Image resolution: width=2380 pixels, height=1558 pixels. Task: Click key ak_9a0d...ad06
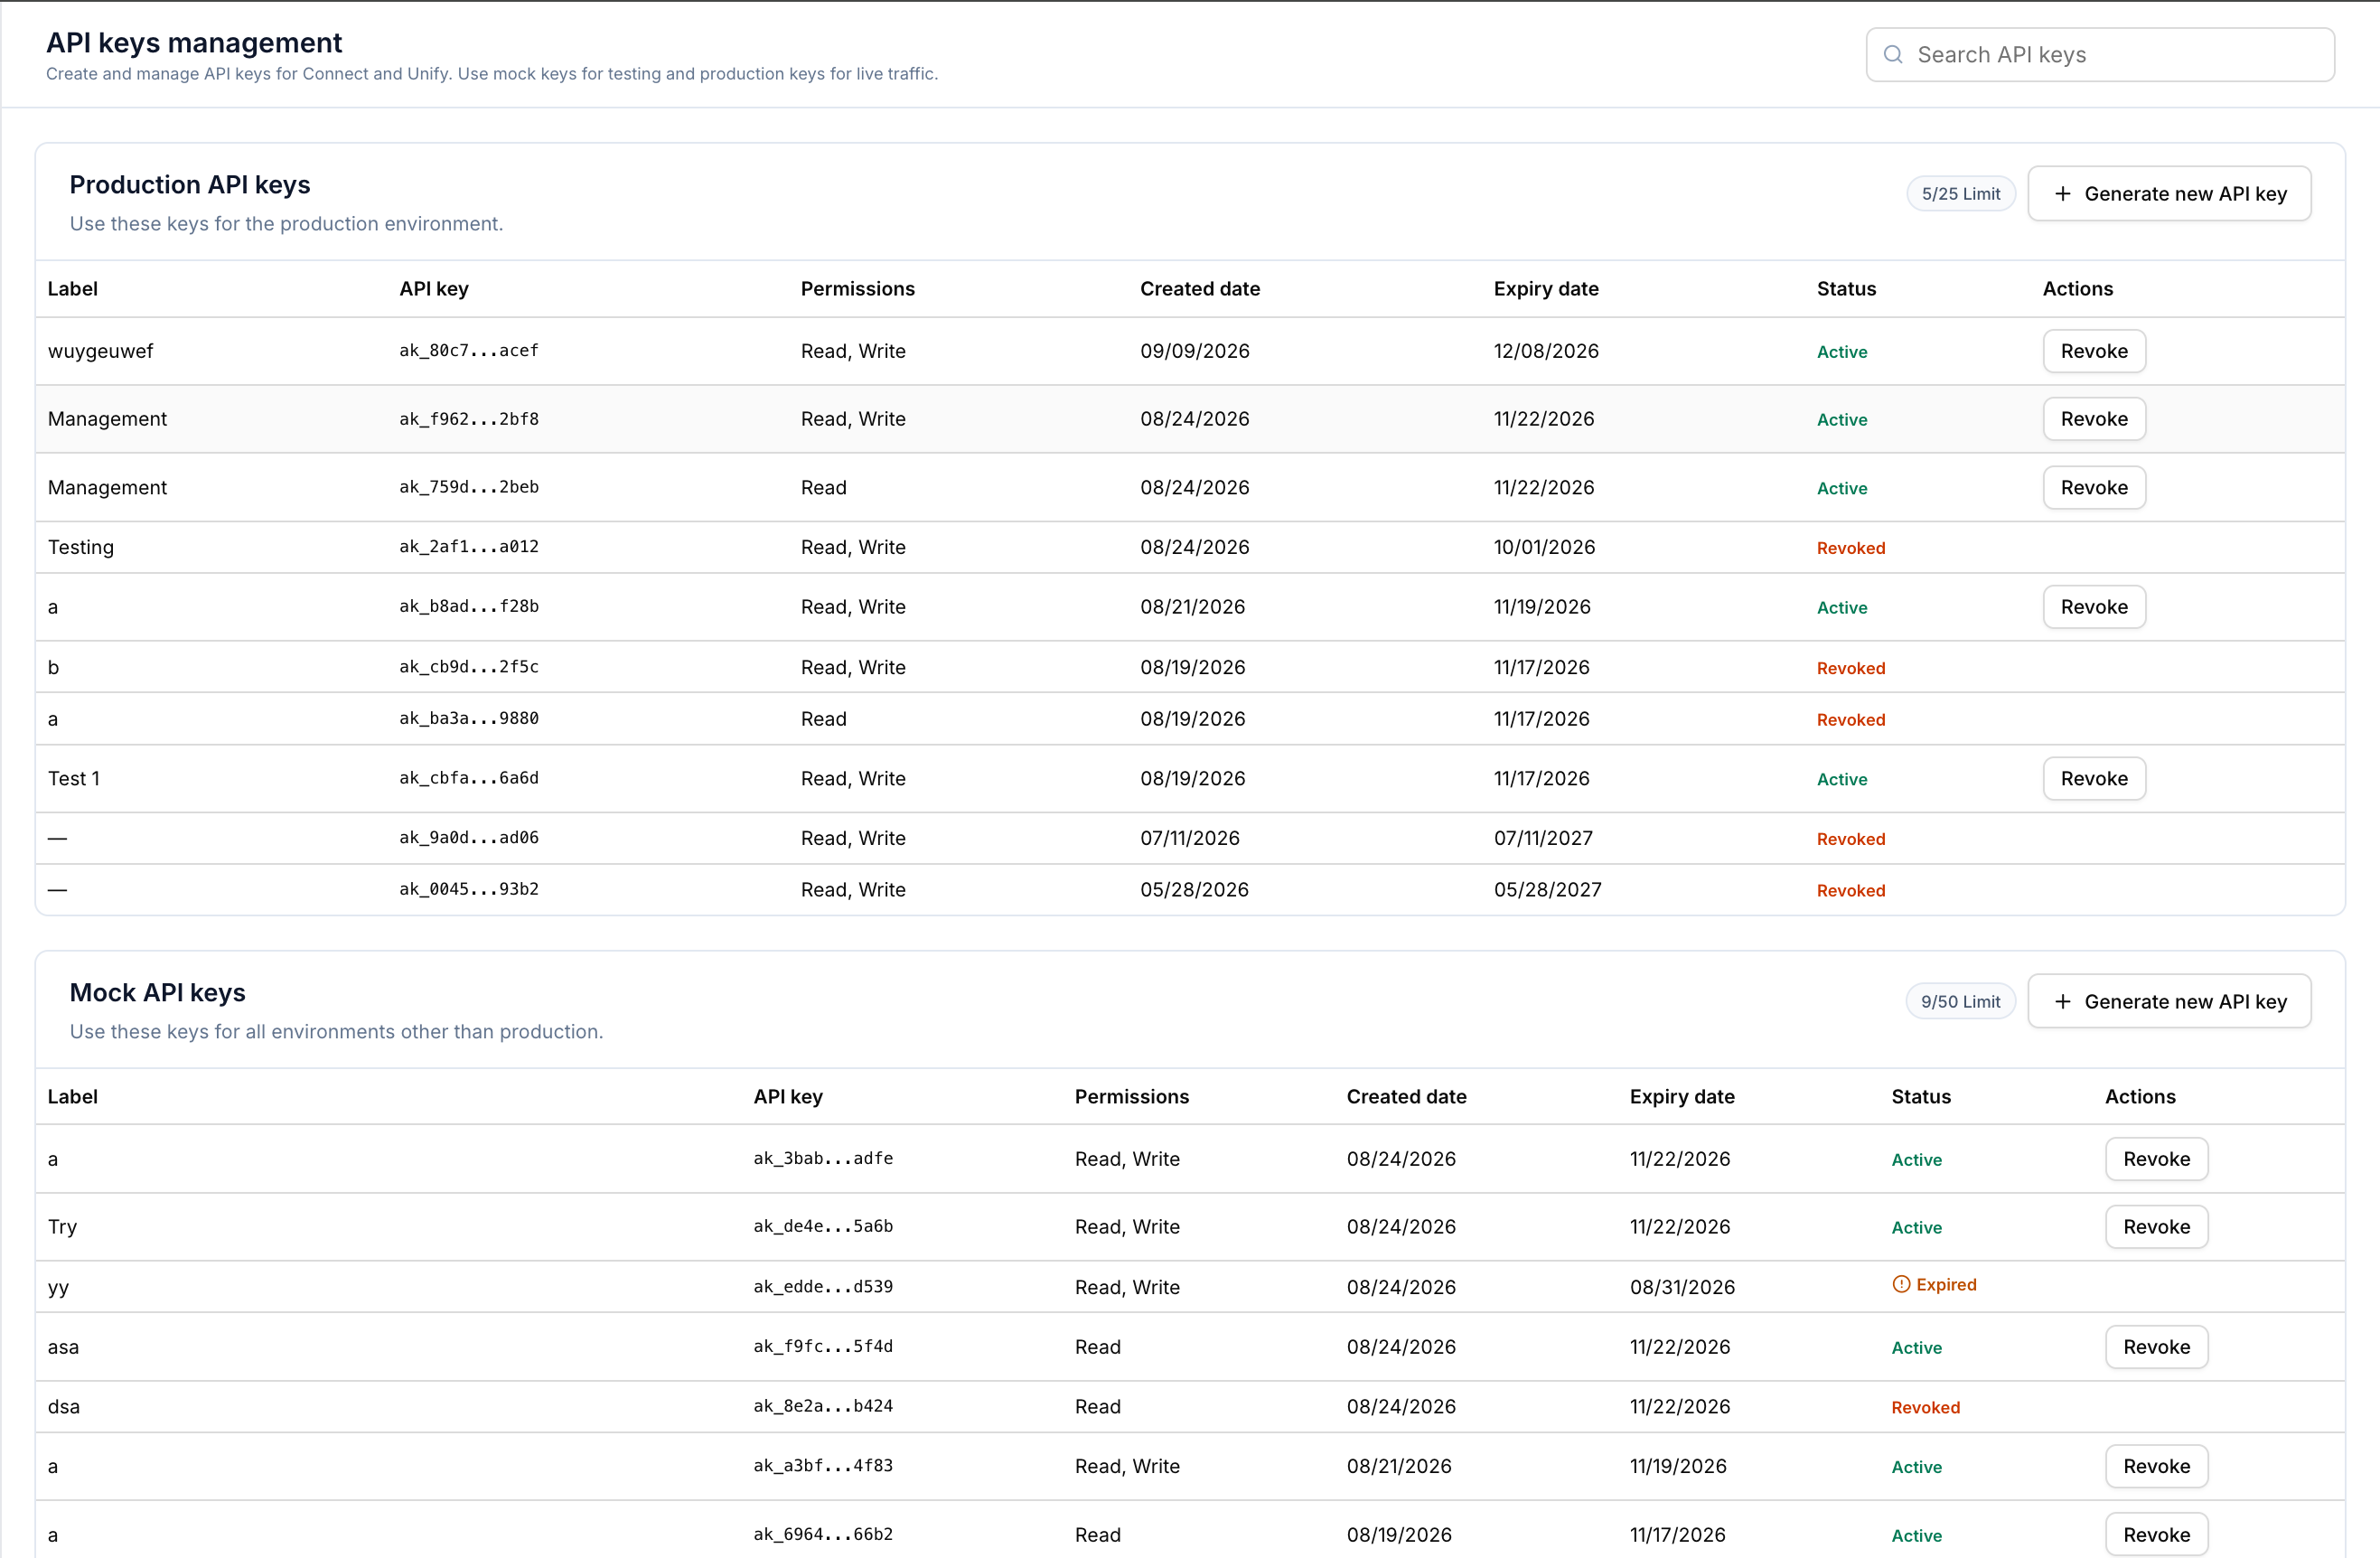click(469, 838)
